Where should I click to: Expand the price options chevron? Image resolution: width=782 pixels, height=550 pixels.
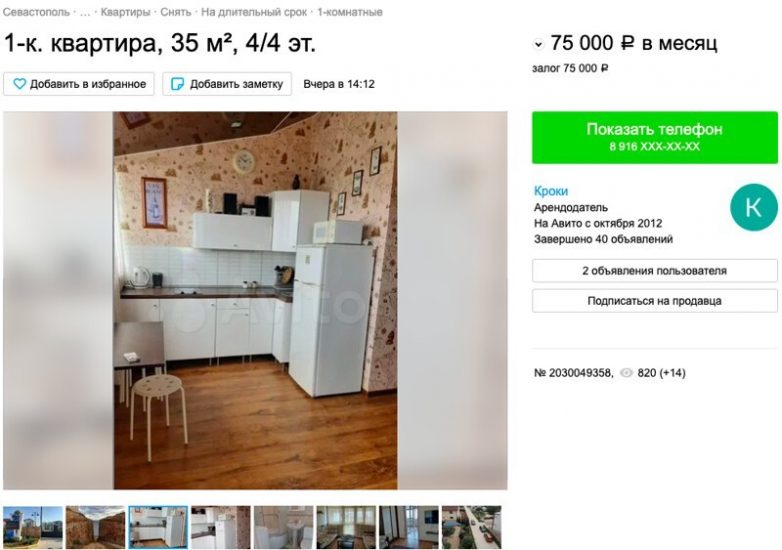tap(538, 44)
